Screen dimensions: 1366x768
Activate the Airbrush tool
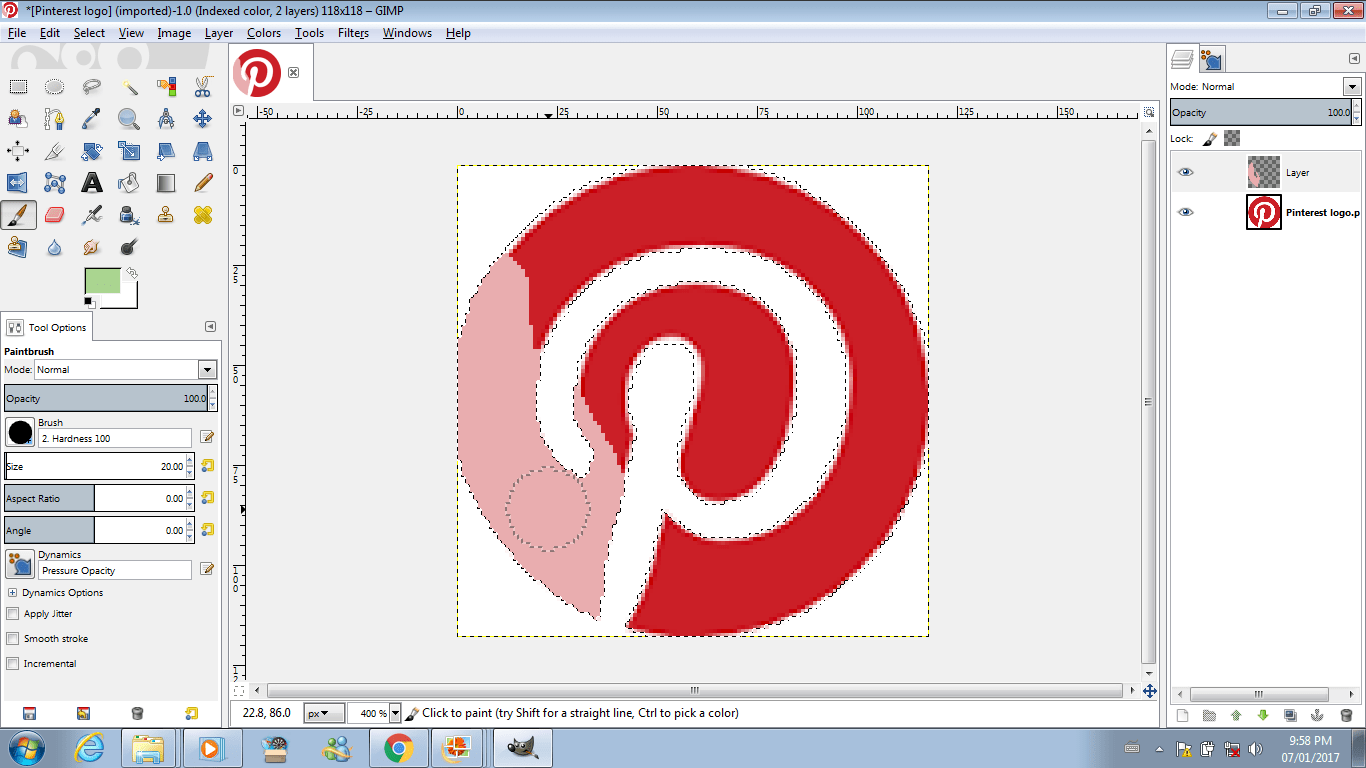click(92, 215)
